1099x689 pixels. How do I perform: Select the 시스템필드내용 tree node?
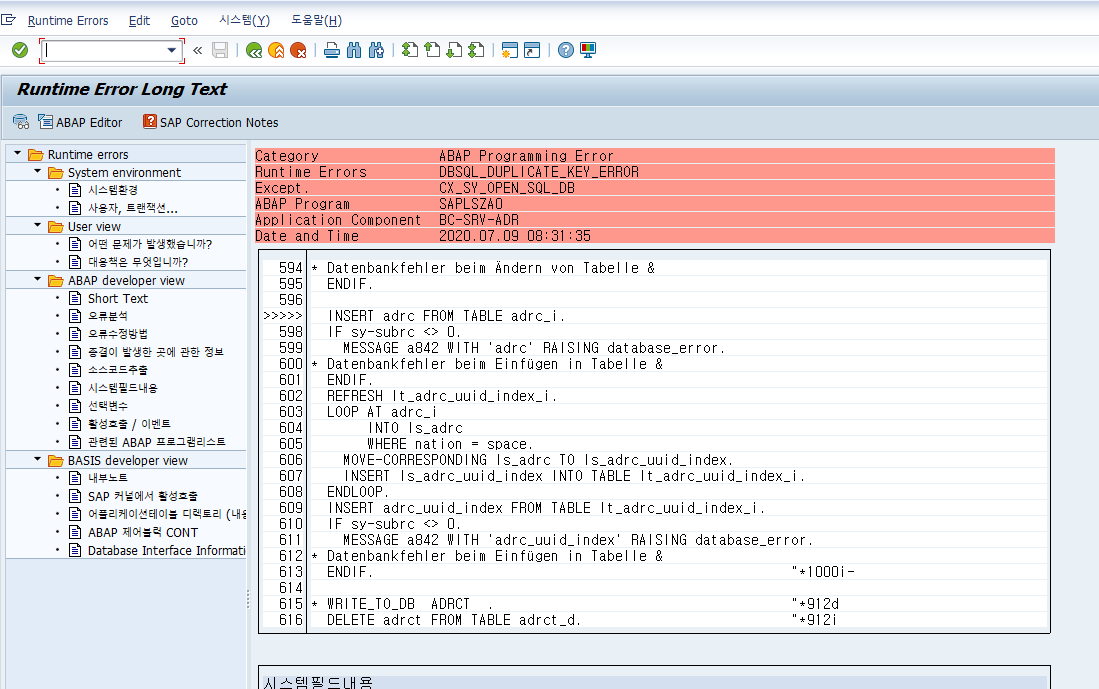(x=123, y=388)
